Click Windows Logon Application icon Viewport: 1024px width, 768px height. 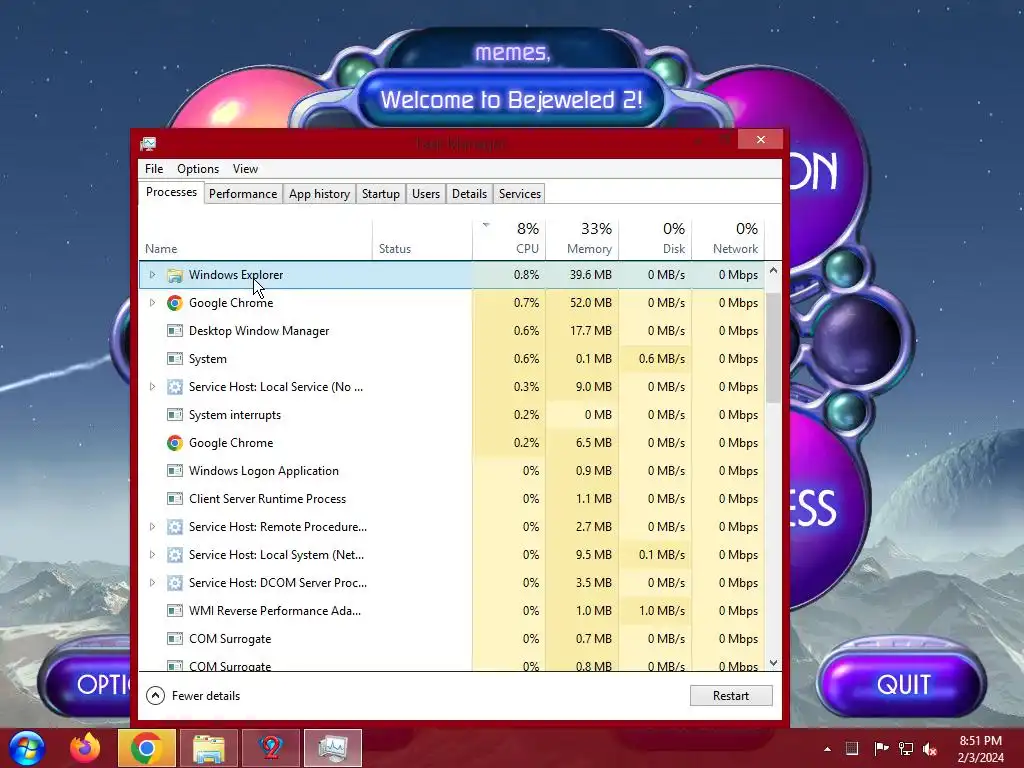click(174, 471)
